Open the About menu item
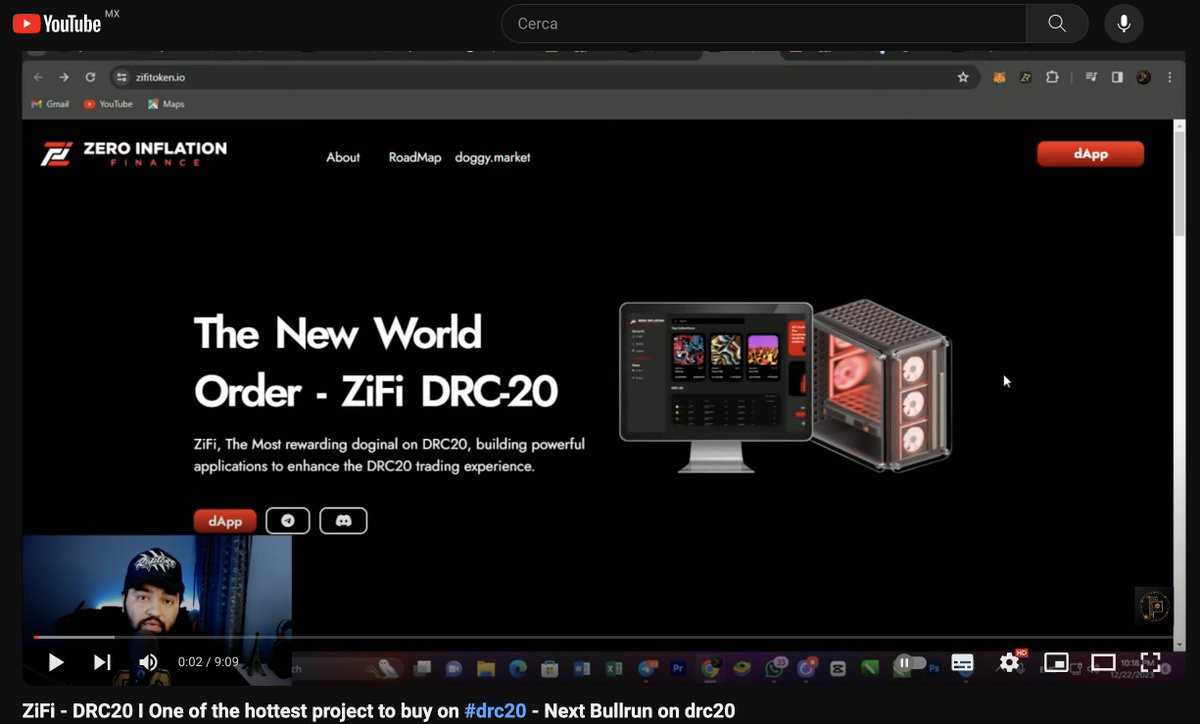 pos(343,157)
